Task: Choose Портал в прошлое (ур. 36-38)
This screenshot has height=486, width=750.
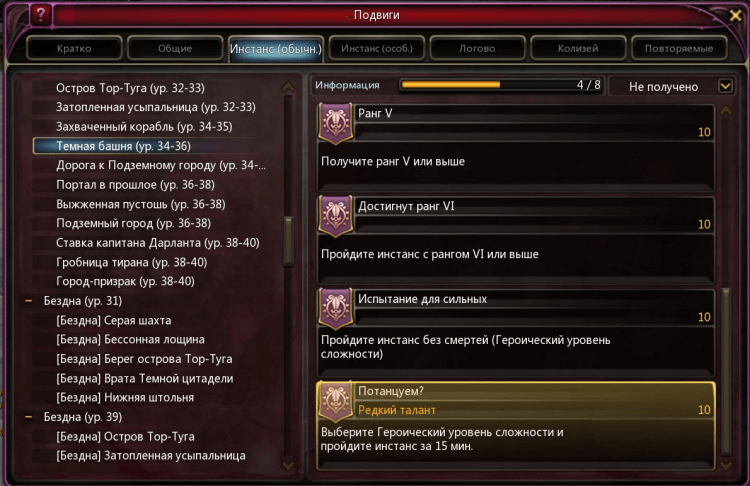Action: pyautogui.click(x=135, y=185)
